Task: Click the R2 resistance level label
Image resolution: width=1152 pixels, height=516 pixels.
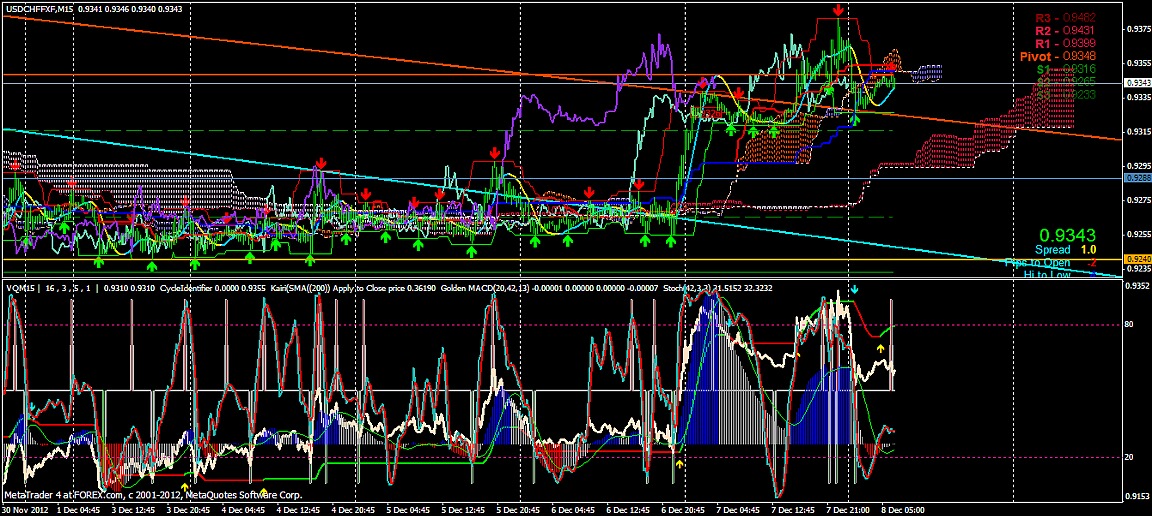Action: (x=1066, y=31)
